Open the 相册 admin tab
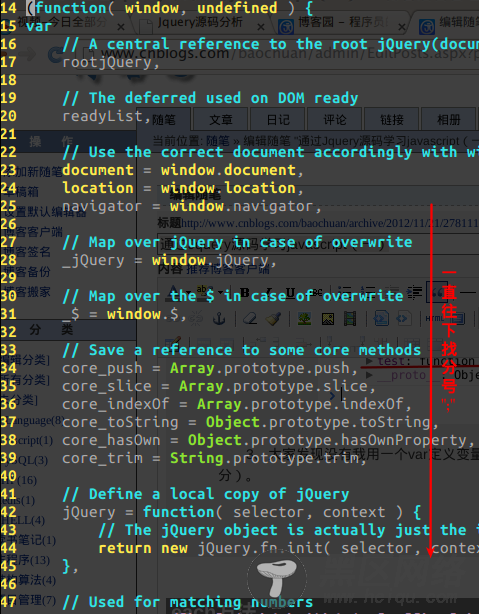Screen dimensions: 479x614 (449, 119)
